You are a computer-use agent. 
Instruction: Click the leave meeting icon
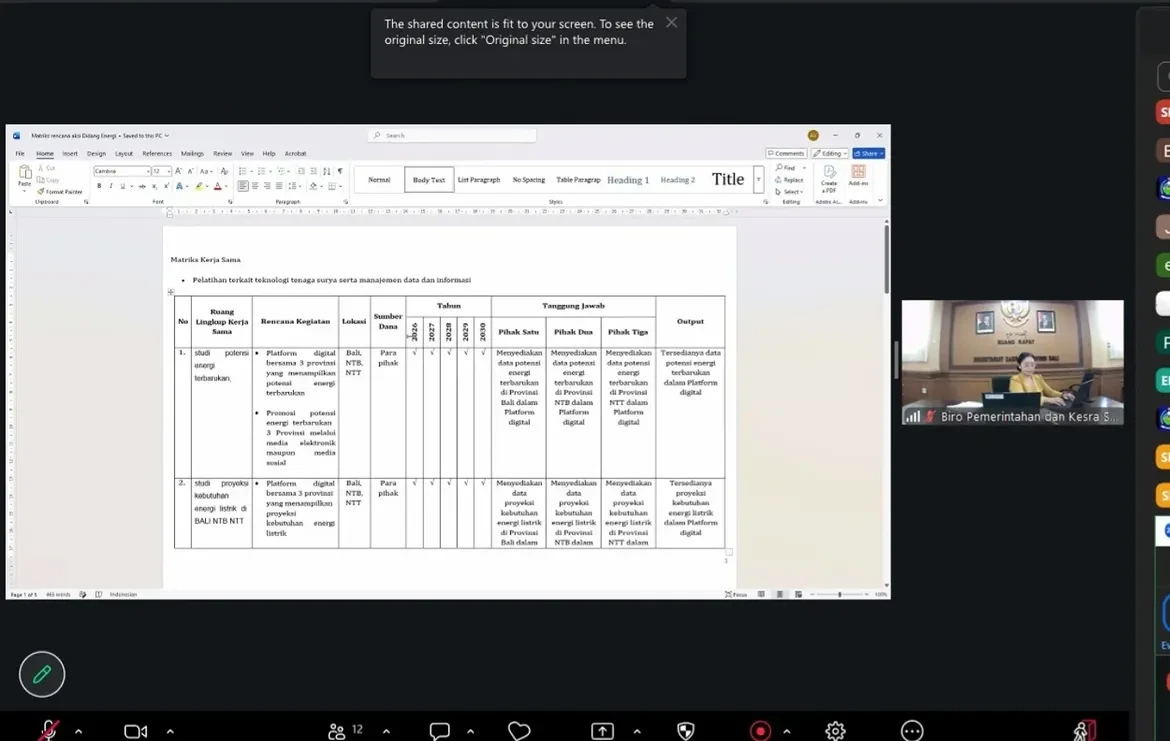pyautogui.click(x=1084, y=731)
